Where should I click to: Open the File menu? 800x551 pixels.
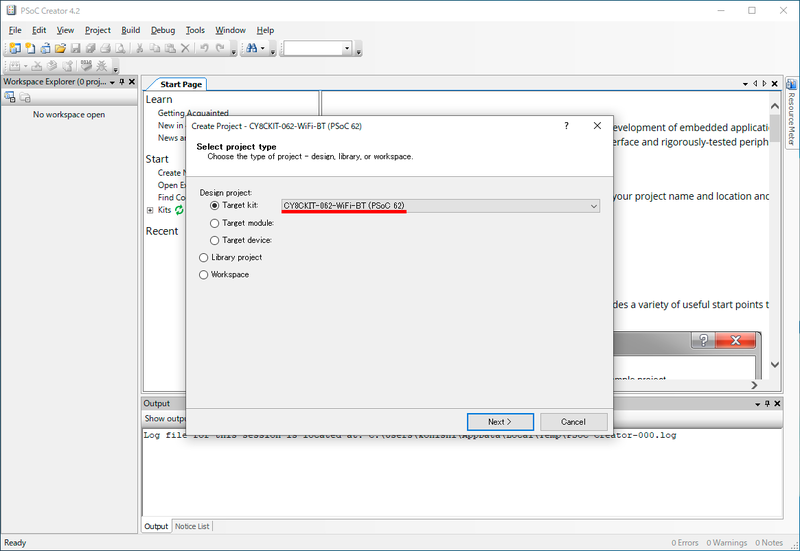pos(15,30)
